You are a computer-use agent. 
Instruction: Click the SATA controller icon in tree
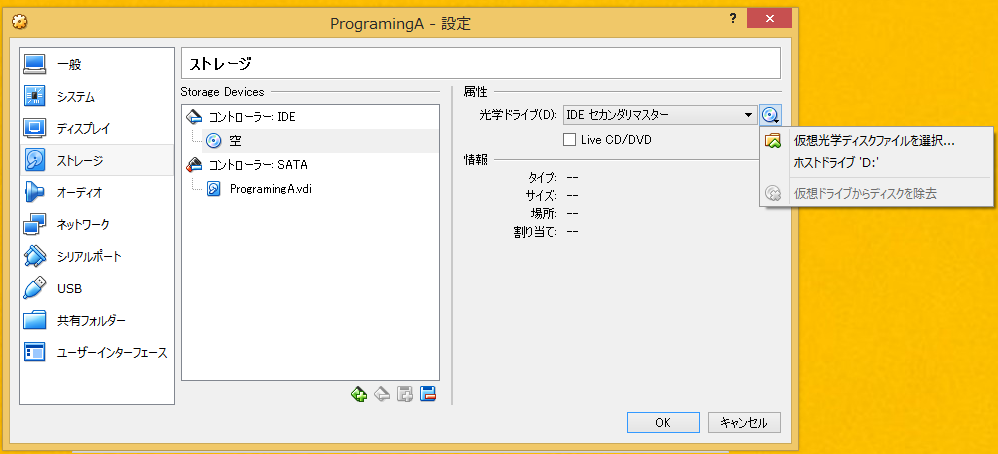(193, 165)
